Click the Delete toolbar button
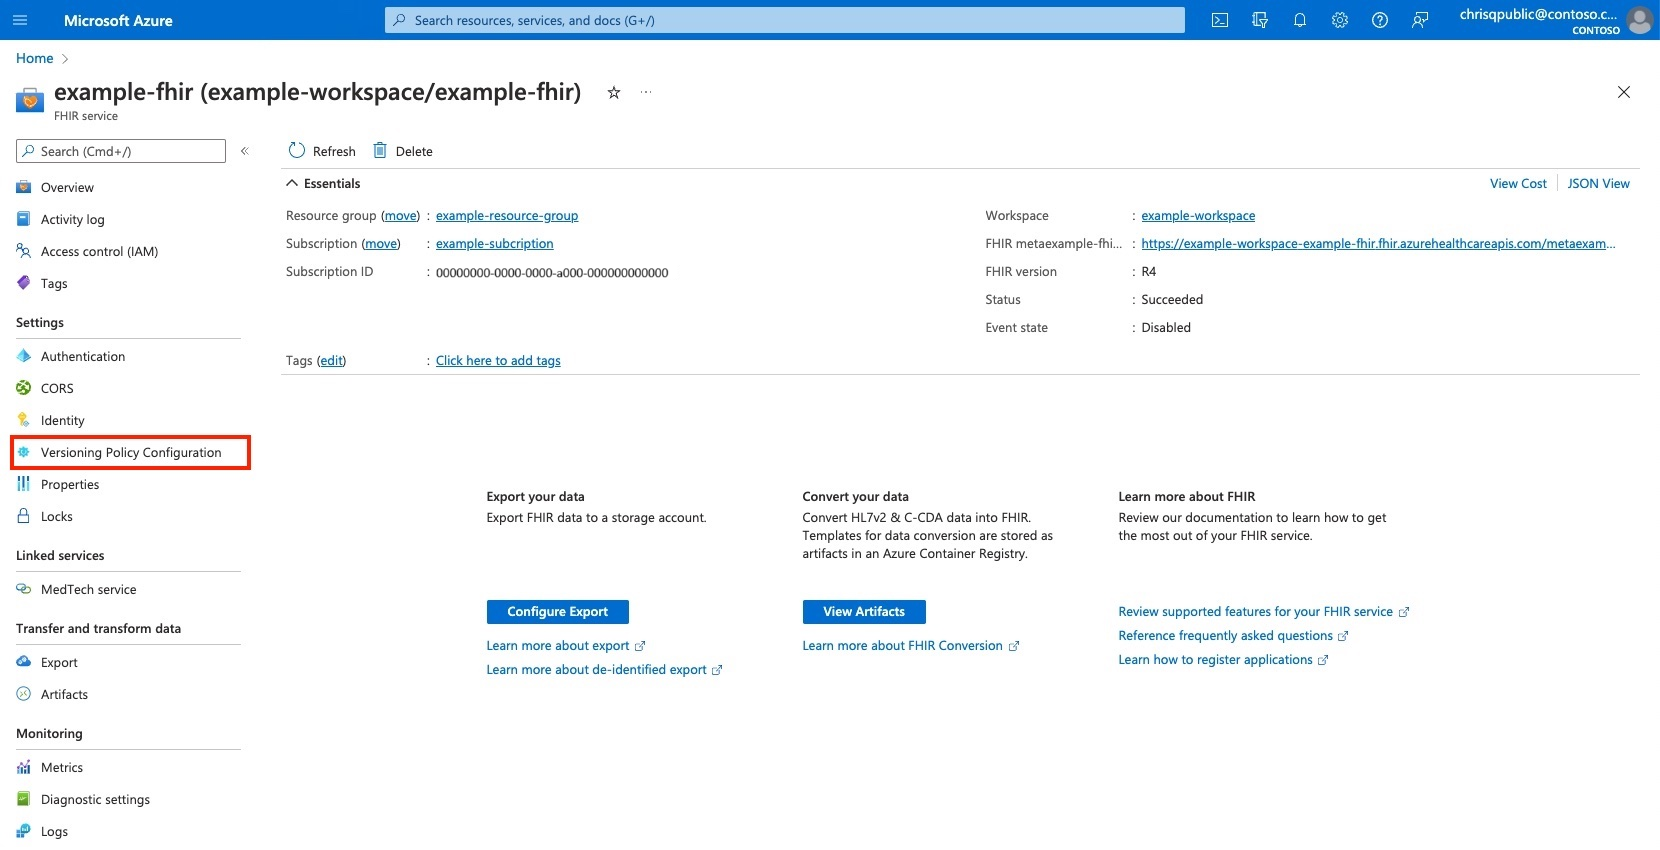1660x850 pixels. (x=403, y=151)
